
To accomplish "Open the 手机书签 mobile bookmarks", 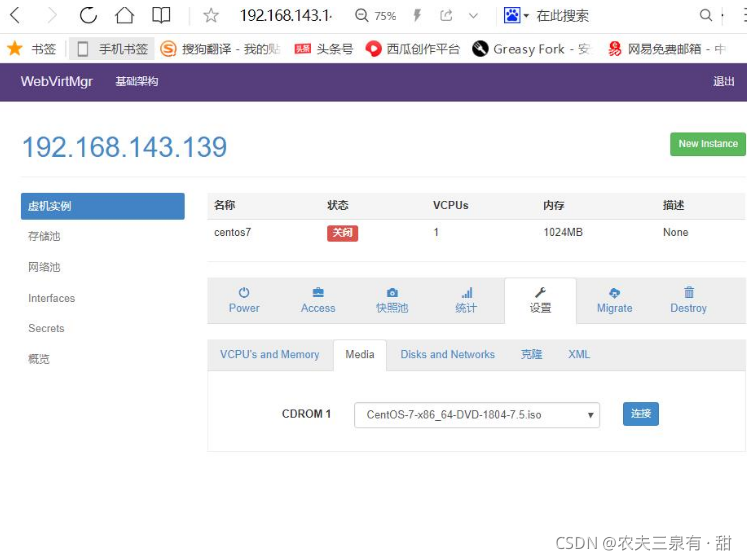I will 112,49.
